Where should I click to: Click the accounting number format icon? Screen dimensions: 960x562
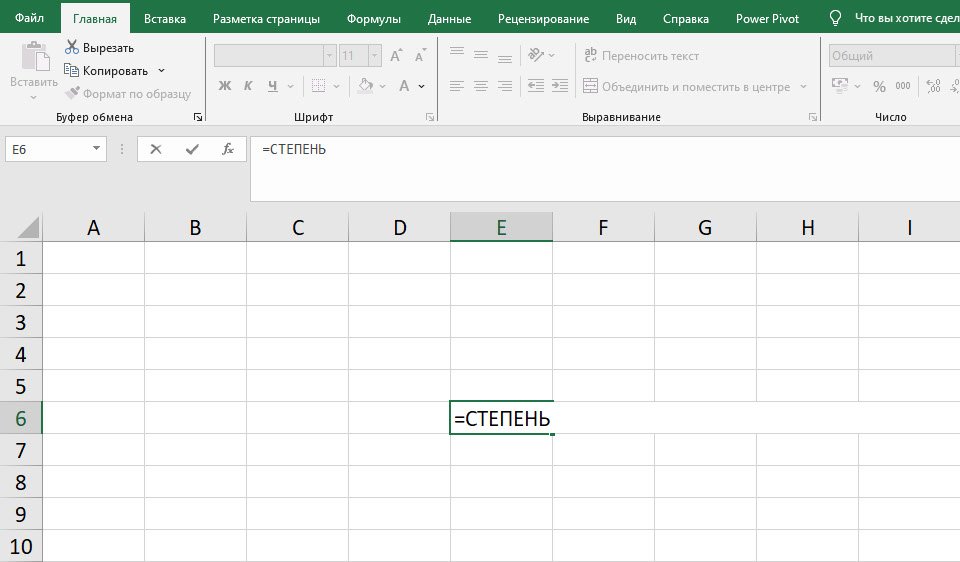[x=840, y=85]
